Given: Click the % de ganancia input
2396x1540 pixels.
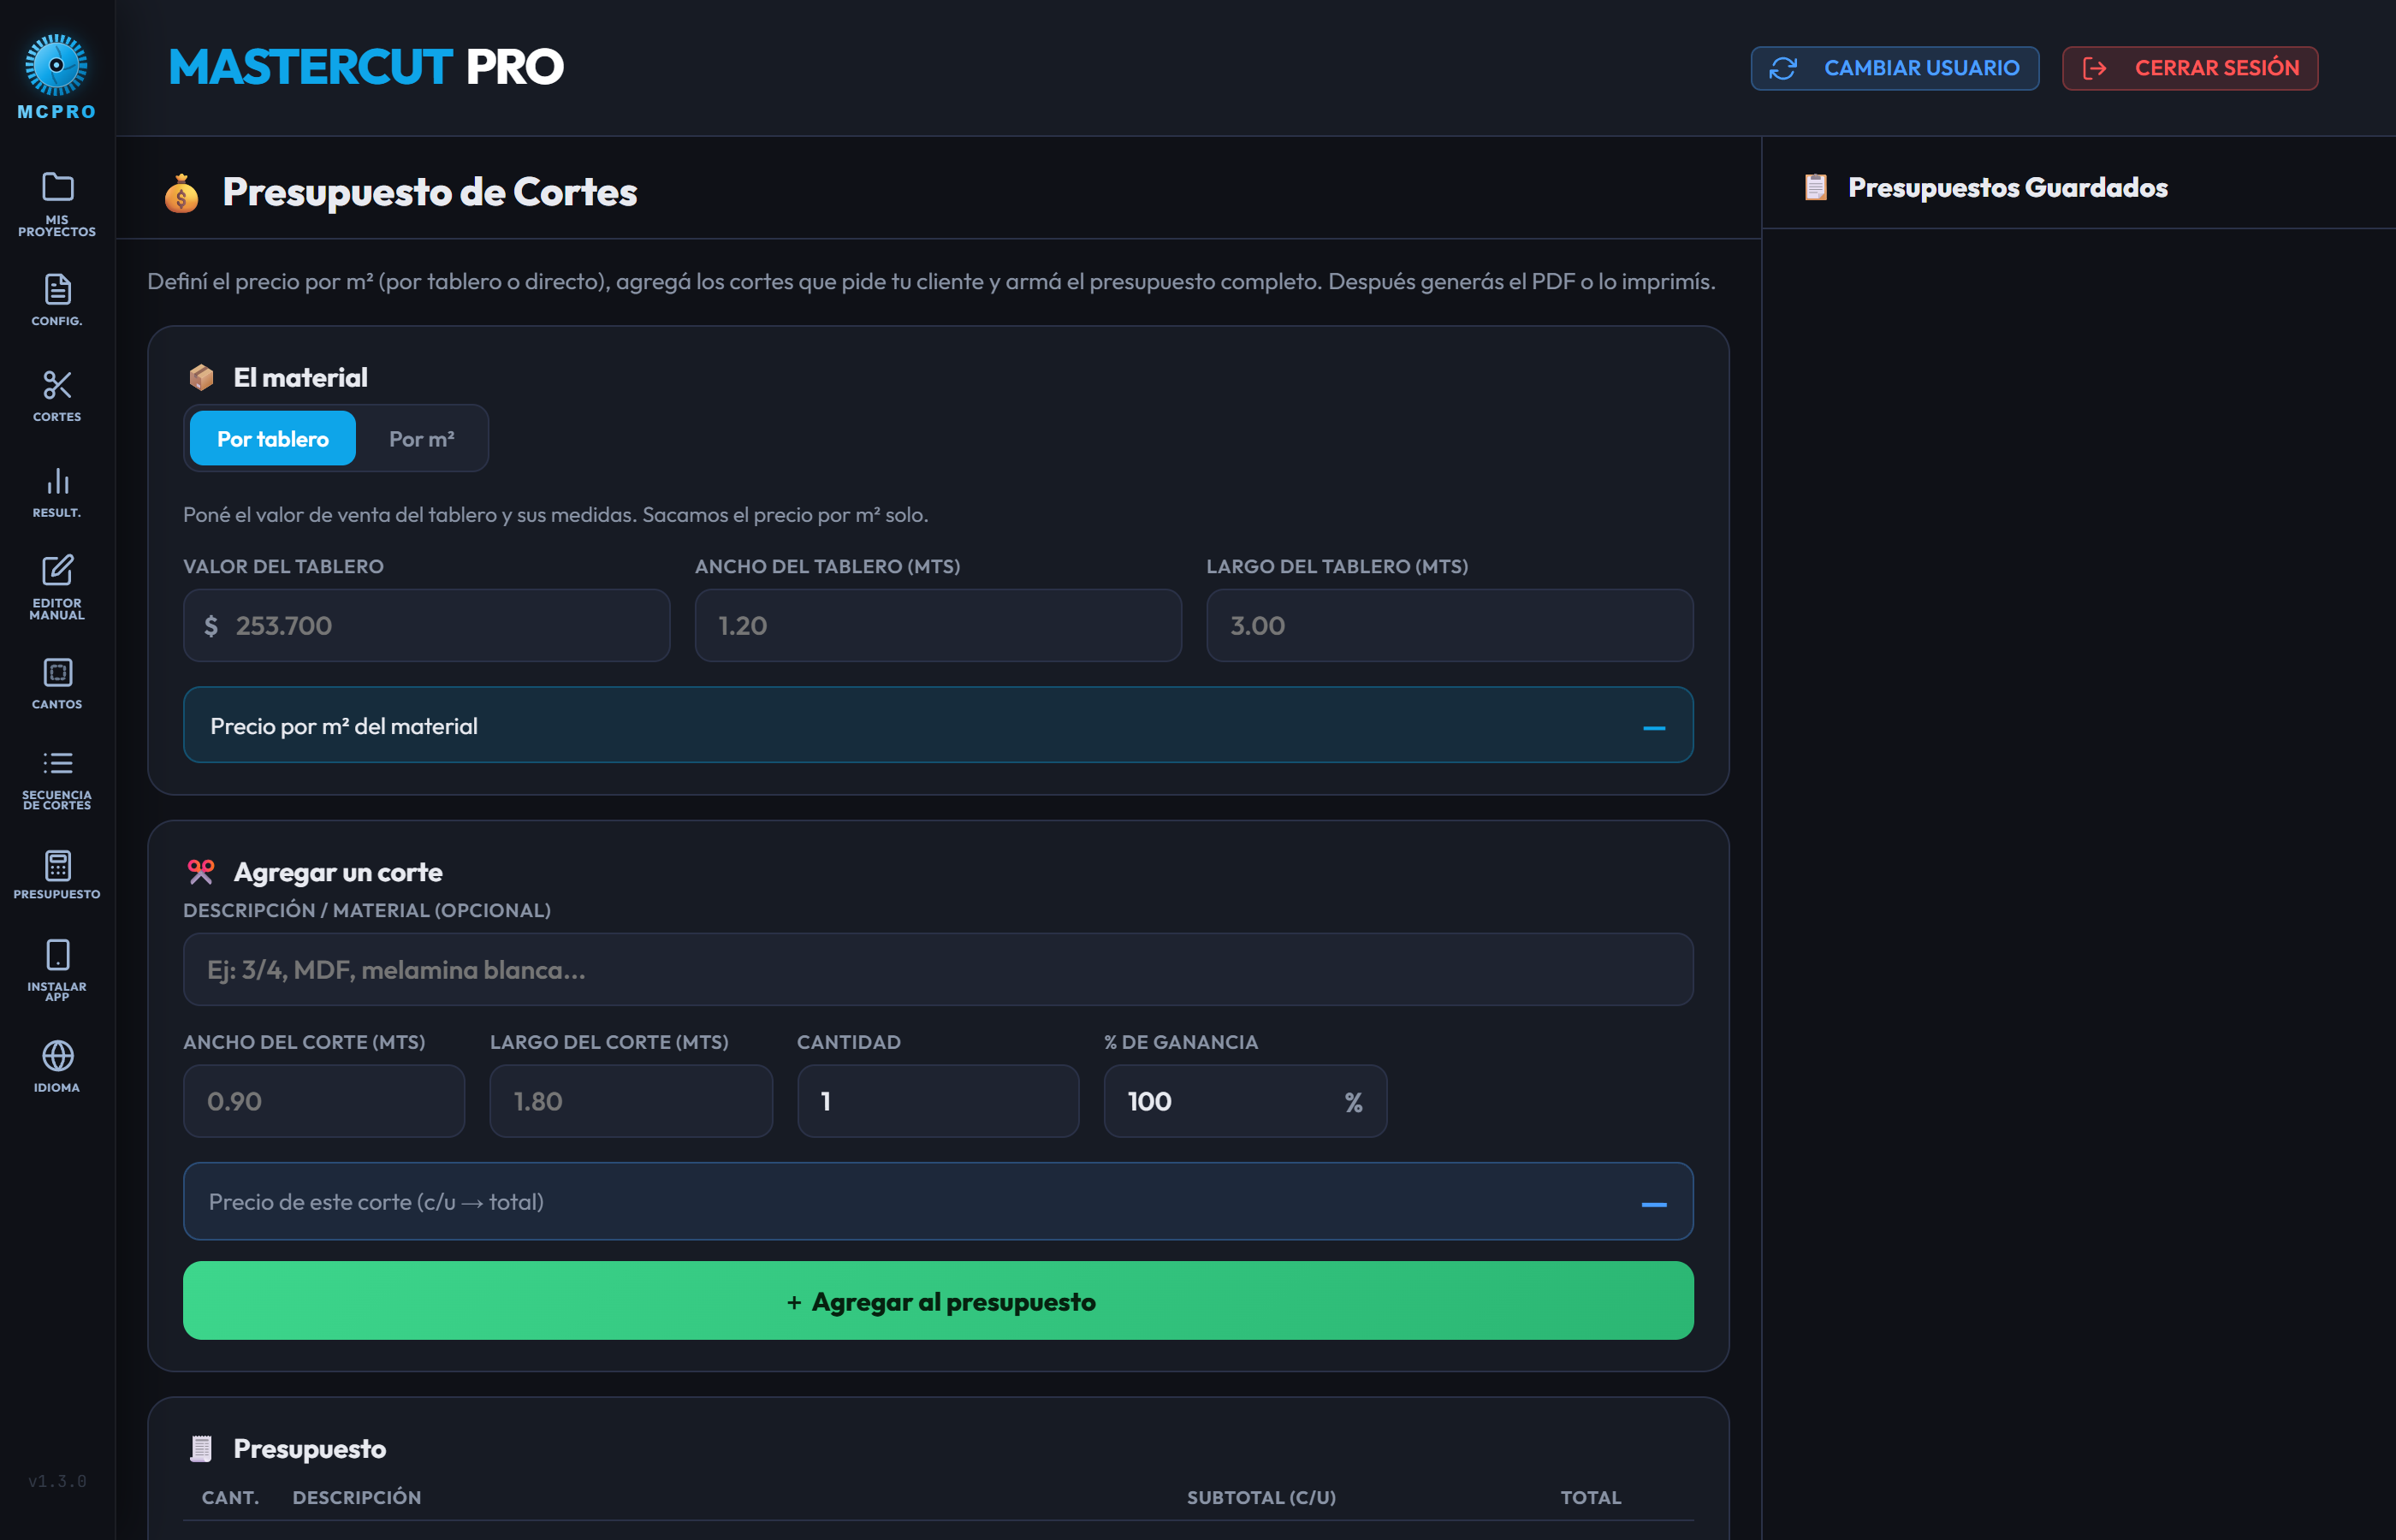Looking at the screenshot, I should 1245,1101.
